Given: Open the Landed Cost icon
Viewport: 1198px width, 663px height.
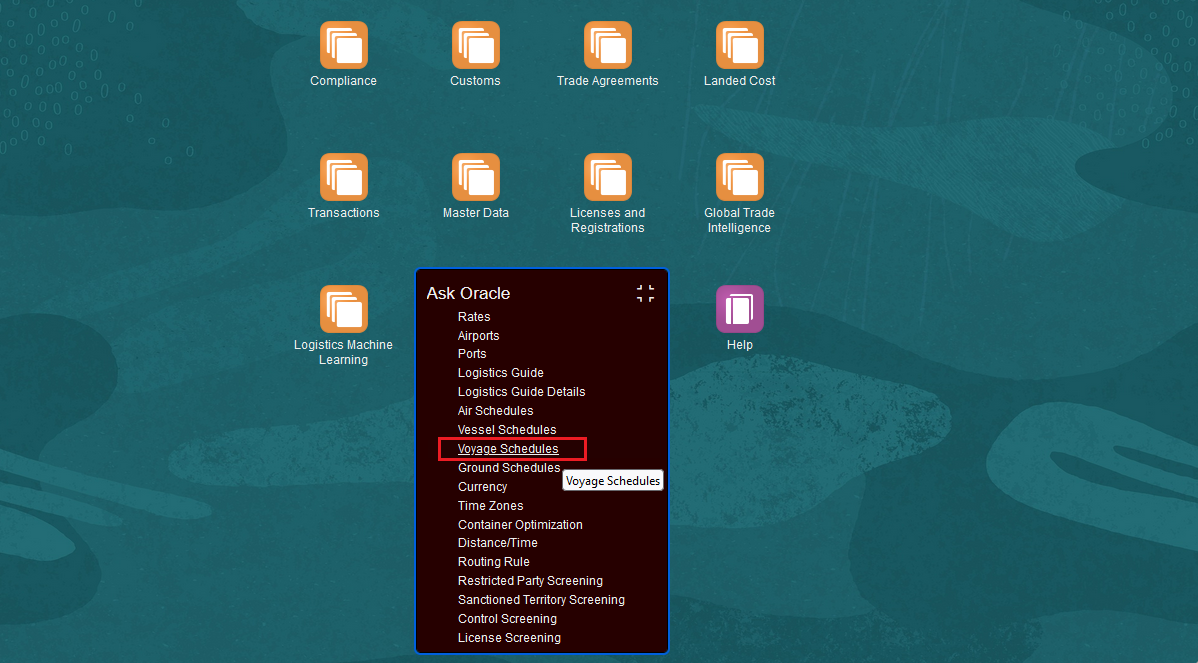Looking at the screenshot, I should coord(740,45).
